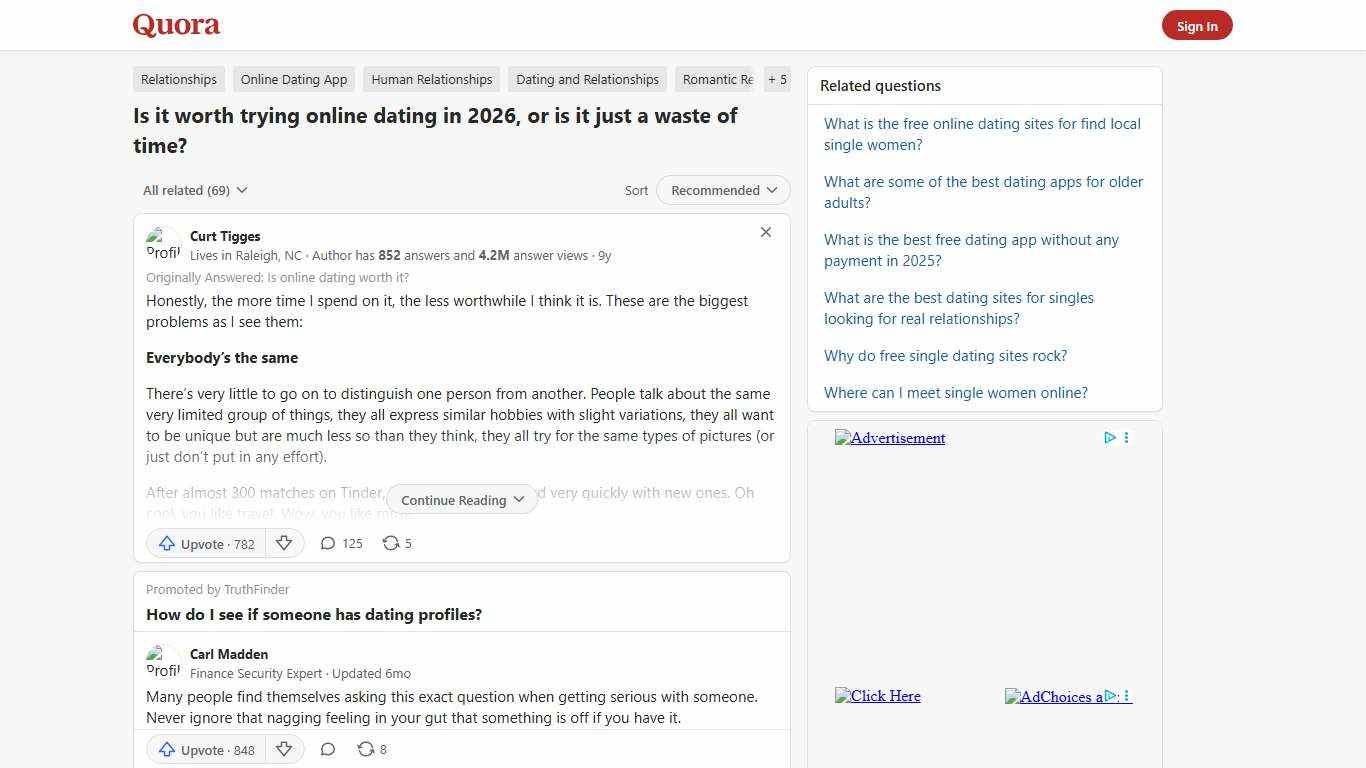
Task: Open comments on Carl Madden's answer
Action: click(x=328, y=749)
